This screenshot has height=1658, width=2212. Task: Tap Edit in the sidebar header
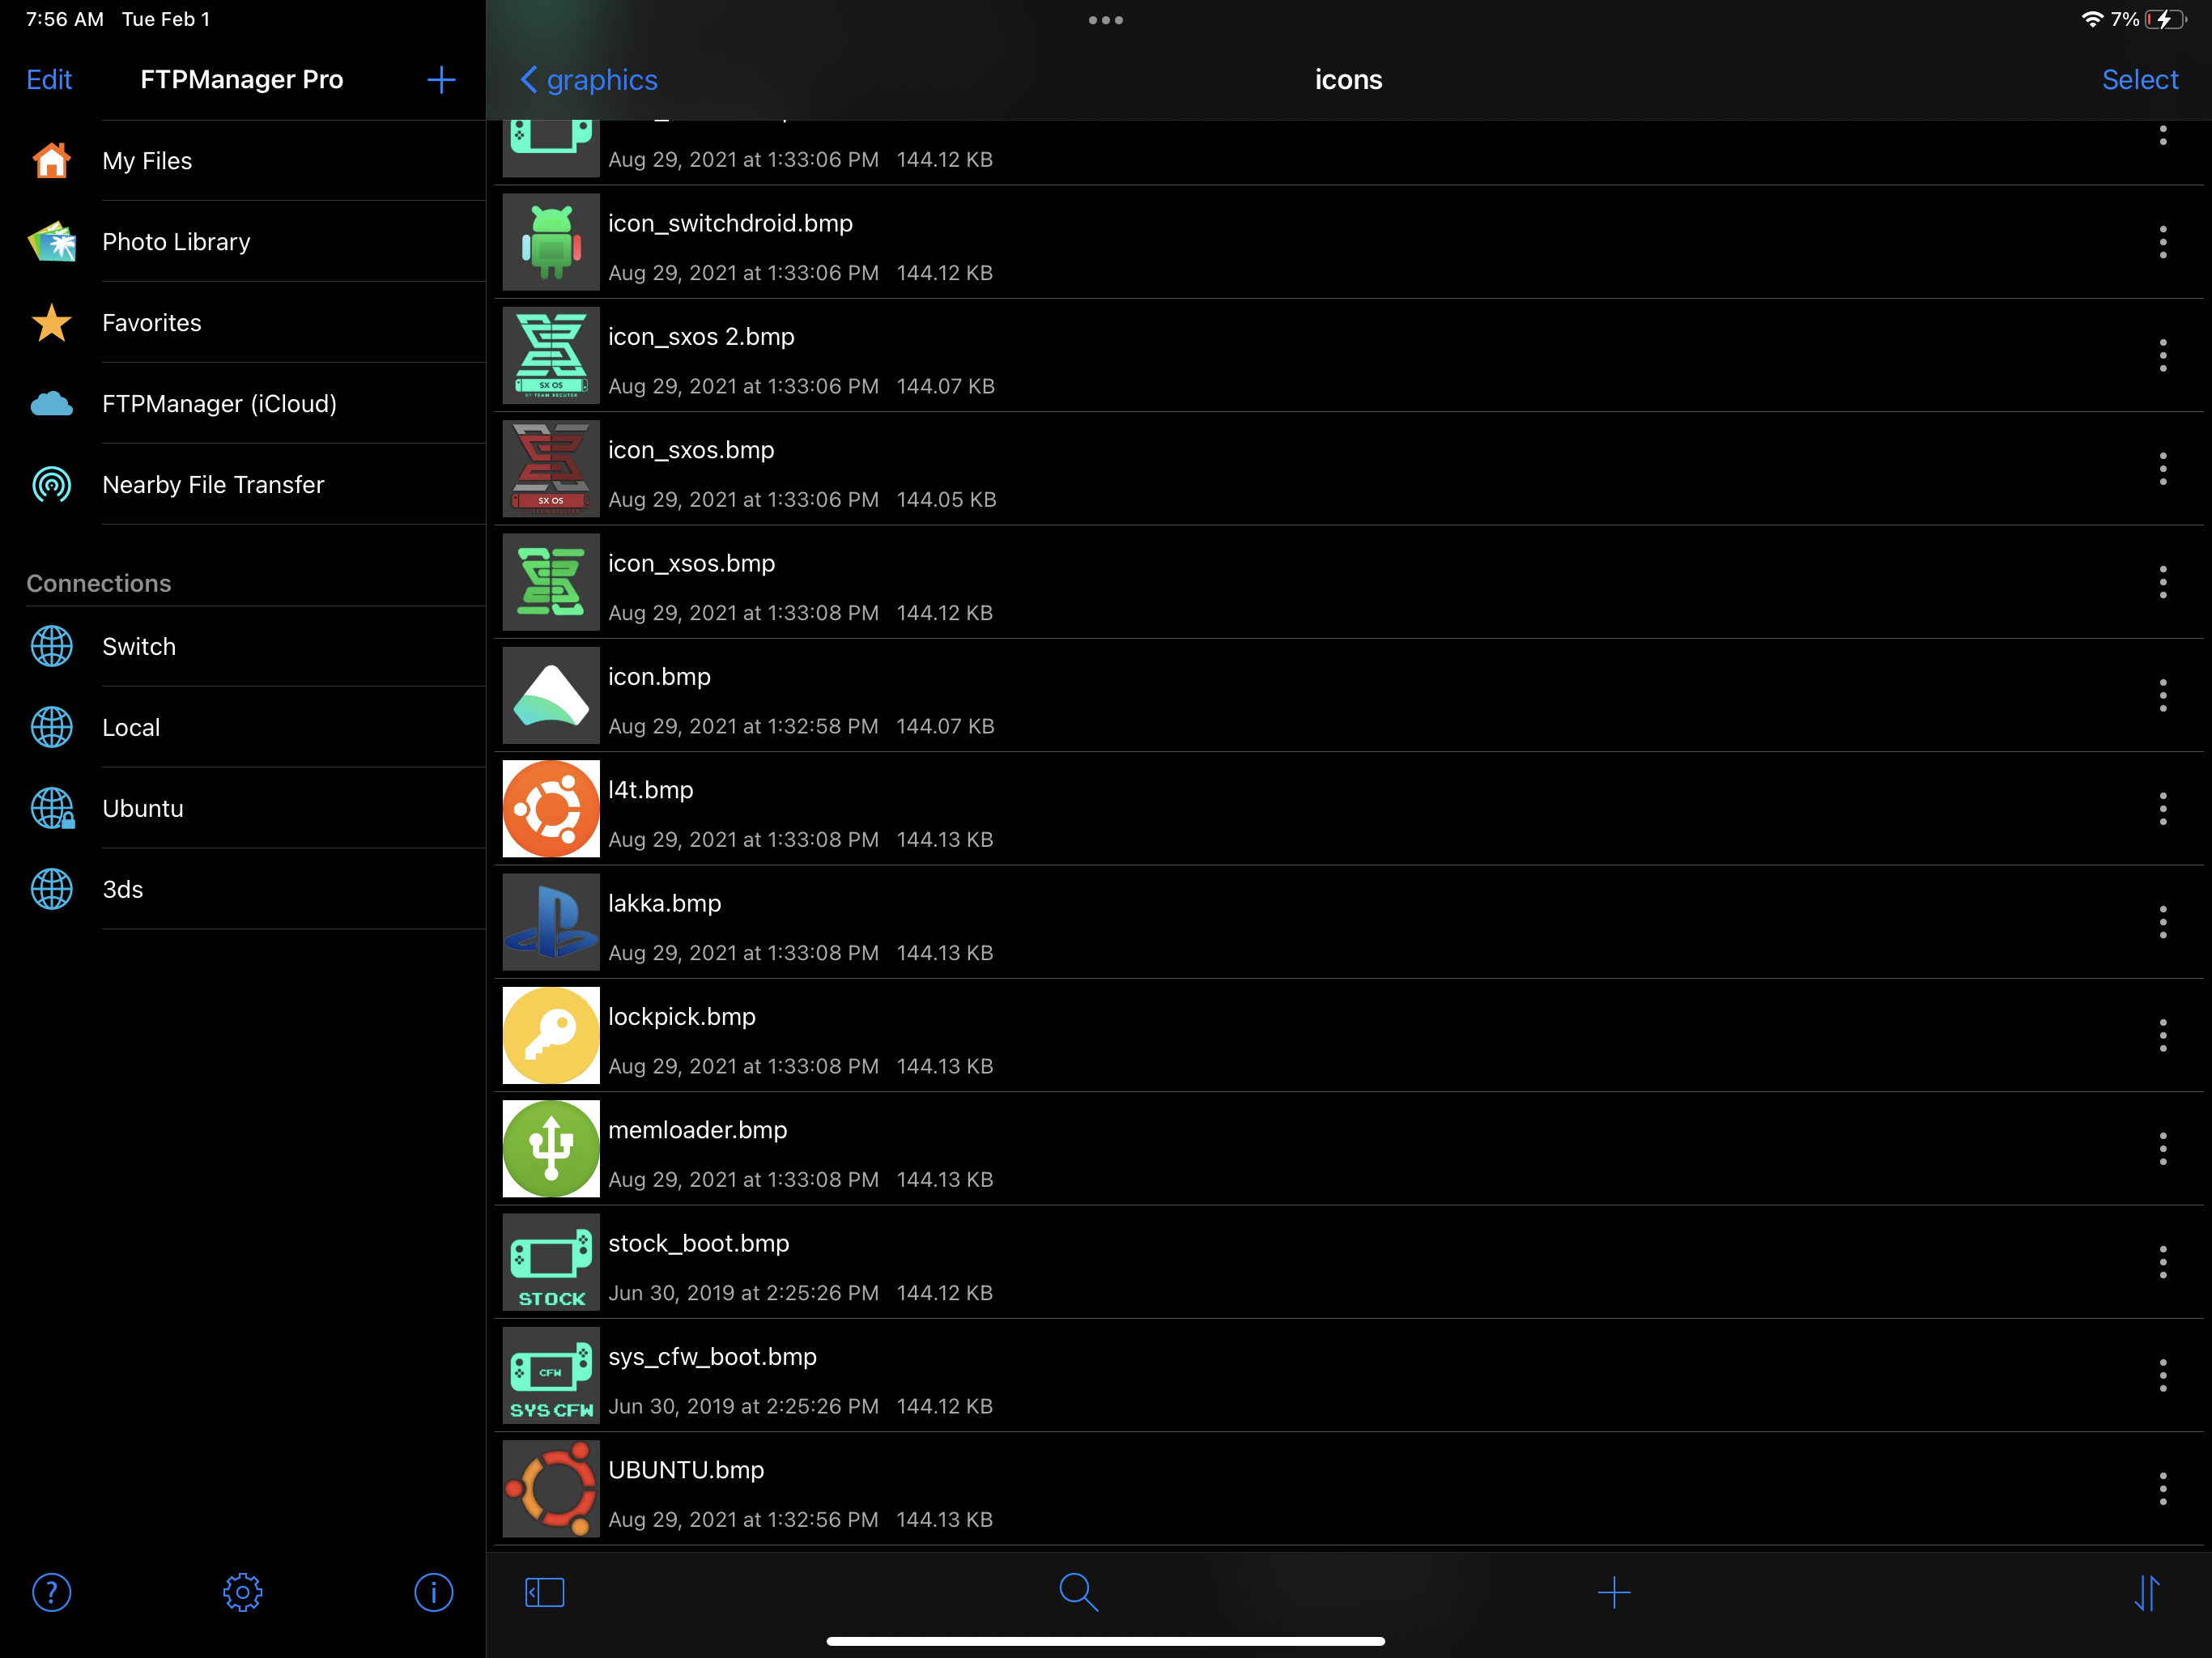click(49, 80)
